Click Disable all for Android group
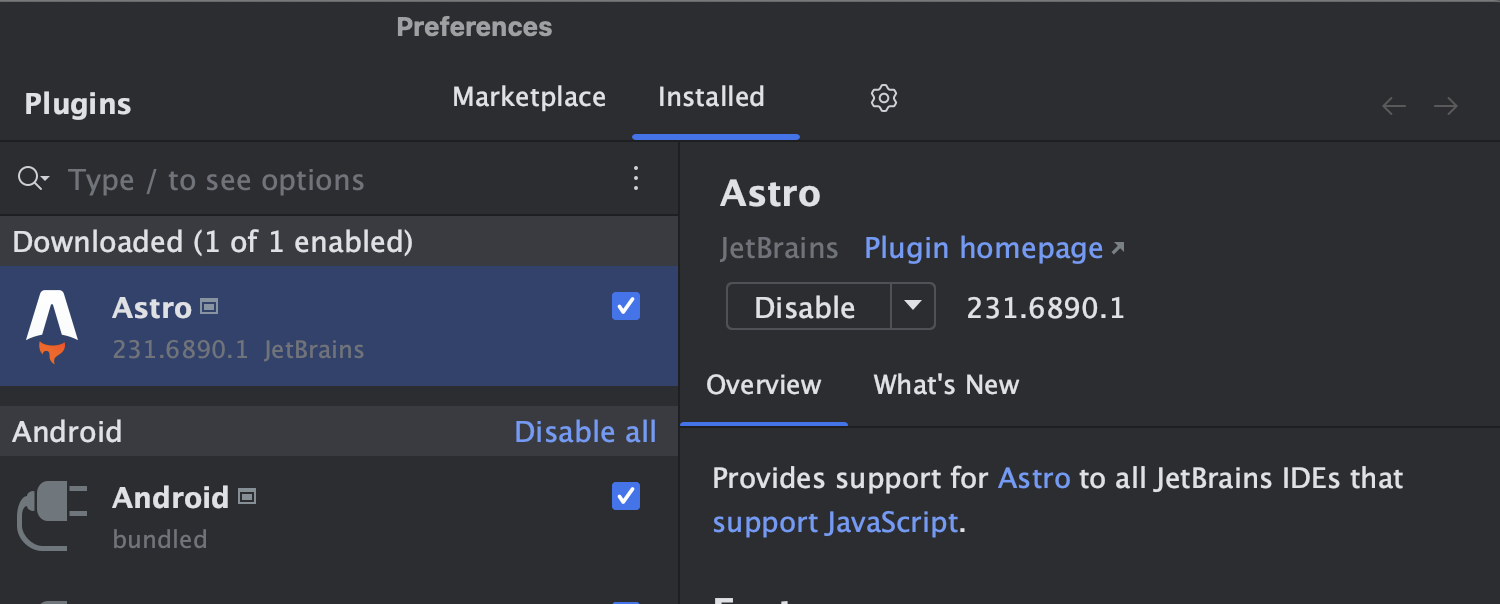The width and height of the screenshot is (1500, 604). 585,432
